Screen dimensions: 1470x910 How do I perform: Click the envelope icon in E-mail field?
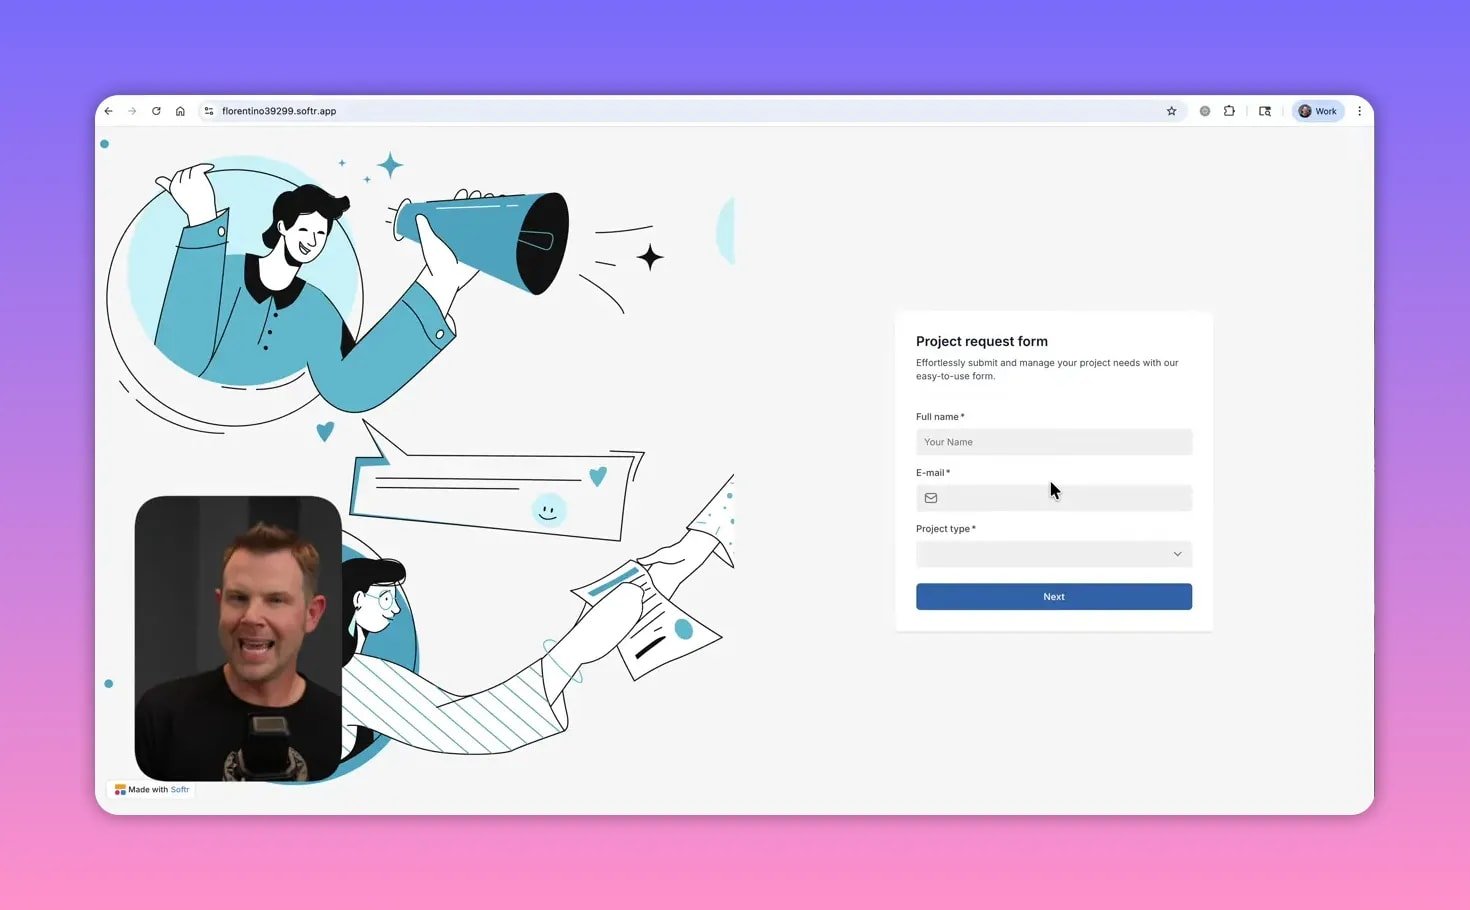coord(931,498)
